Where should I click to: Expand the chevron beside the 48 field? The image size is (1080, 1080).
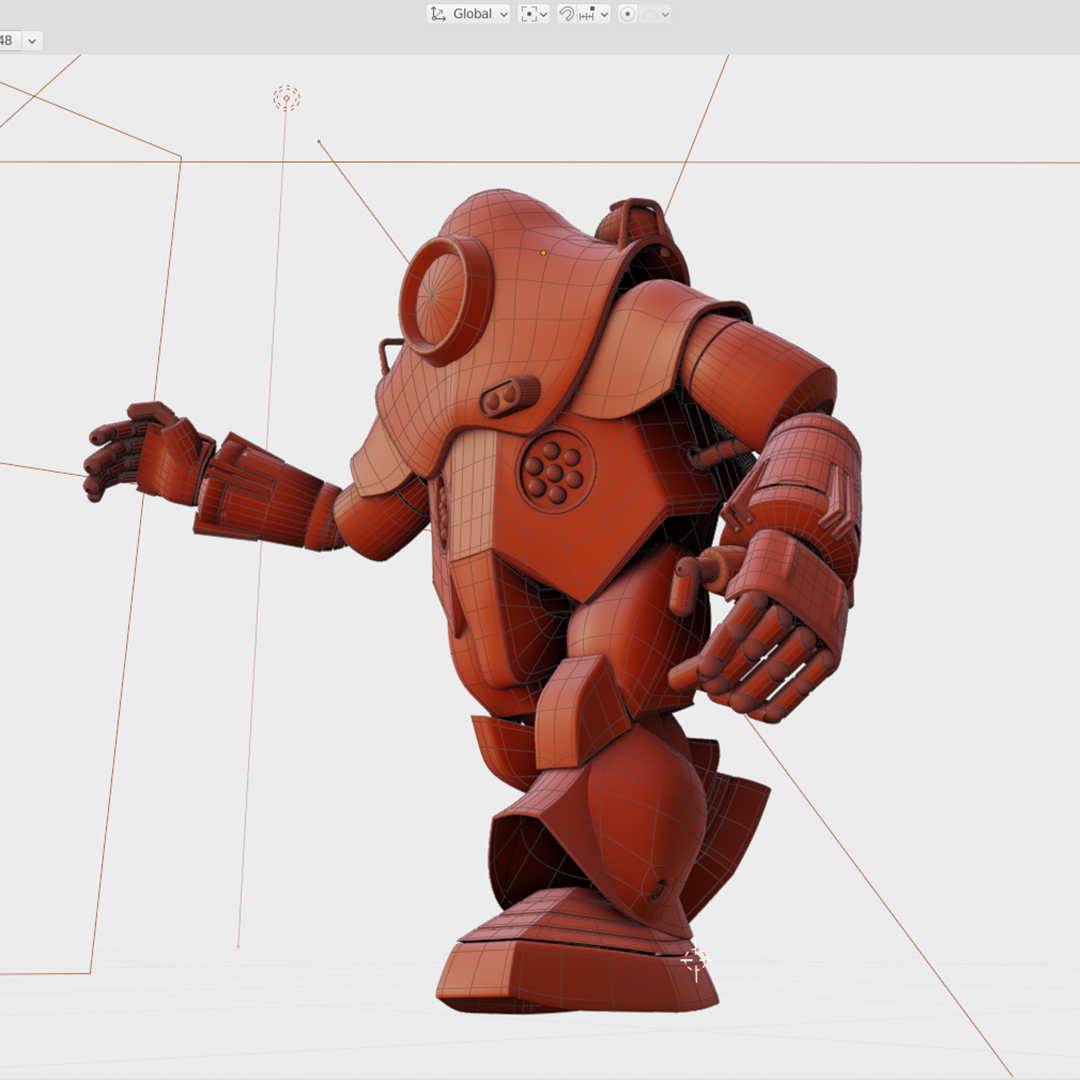coord(32,40)
